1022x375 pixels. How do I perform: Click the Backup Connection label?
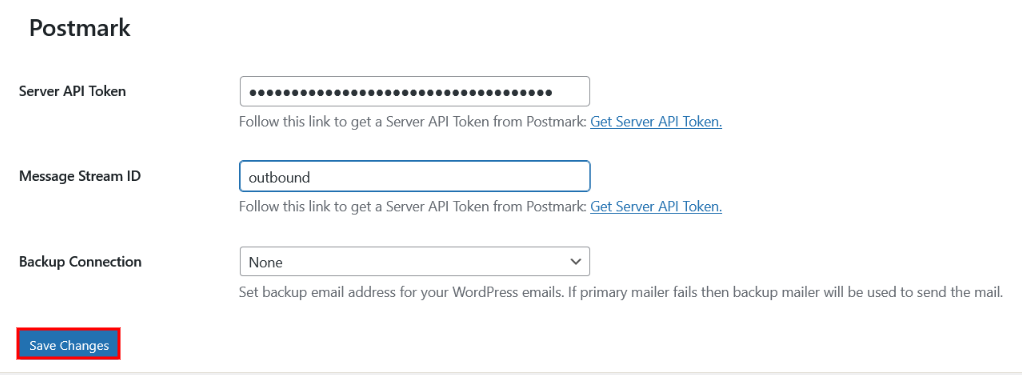(80, 262)
